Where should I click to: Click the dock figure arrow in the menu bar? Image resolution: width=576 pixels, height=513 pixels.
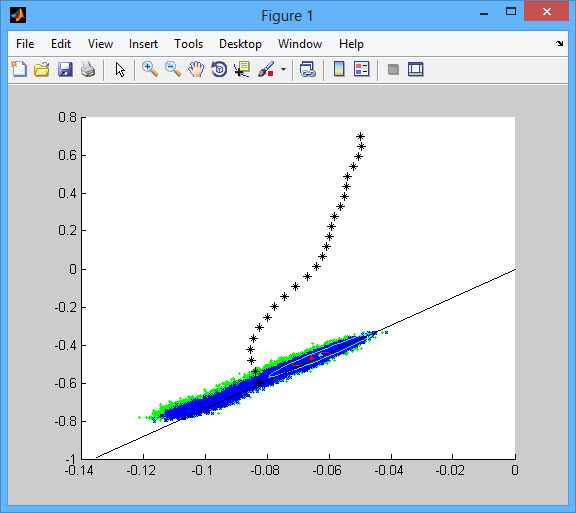(x=559, y=43)
